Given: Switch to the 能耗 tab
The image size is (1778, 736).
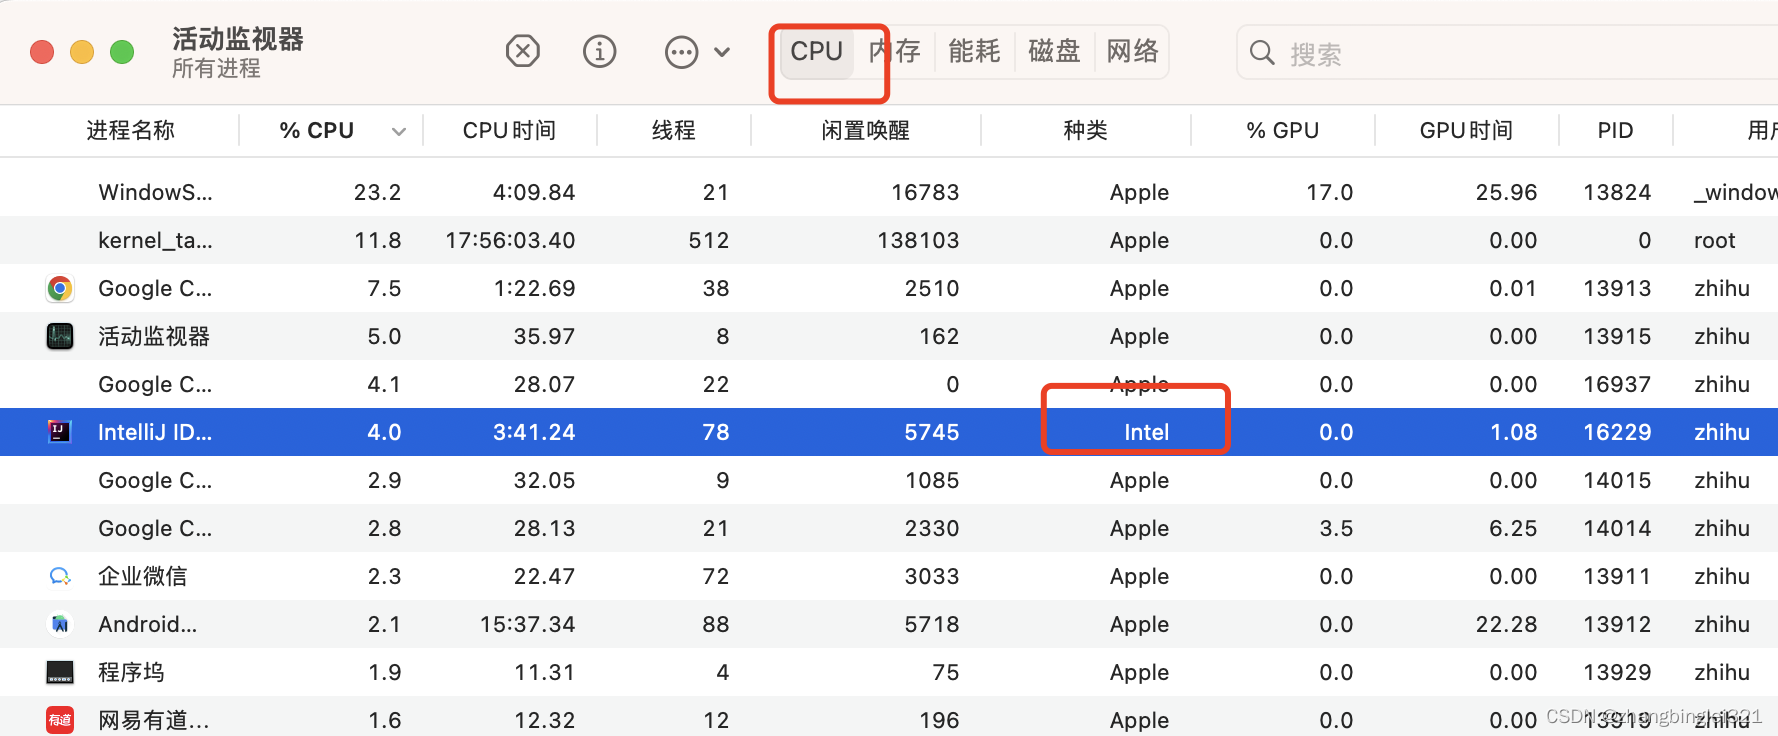Looking at the screenshot, I should 974,51.
